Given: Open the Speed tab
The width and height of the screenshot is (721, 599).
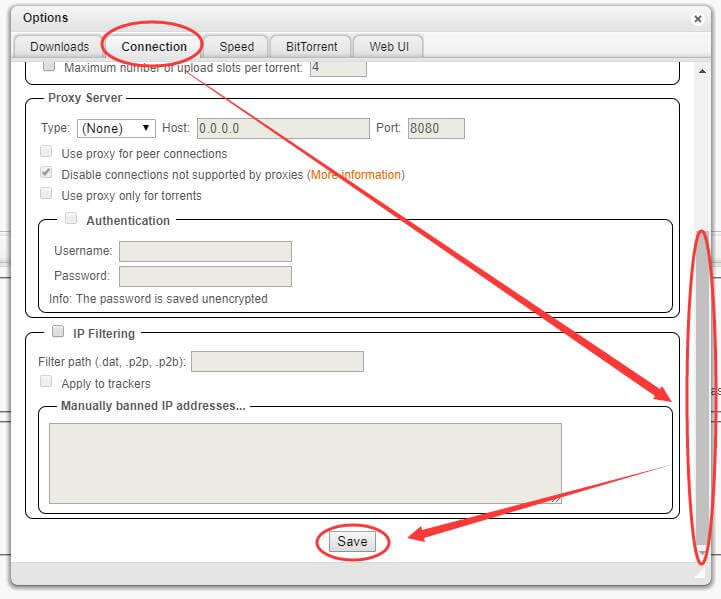Looking at the screenshot, I should (237, 46).
